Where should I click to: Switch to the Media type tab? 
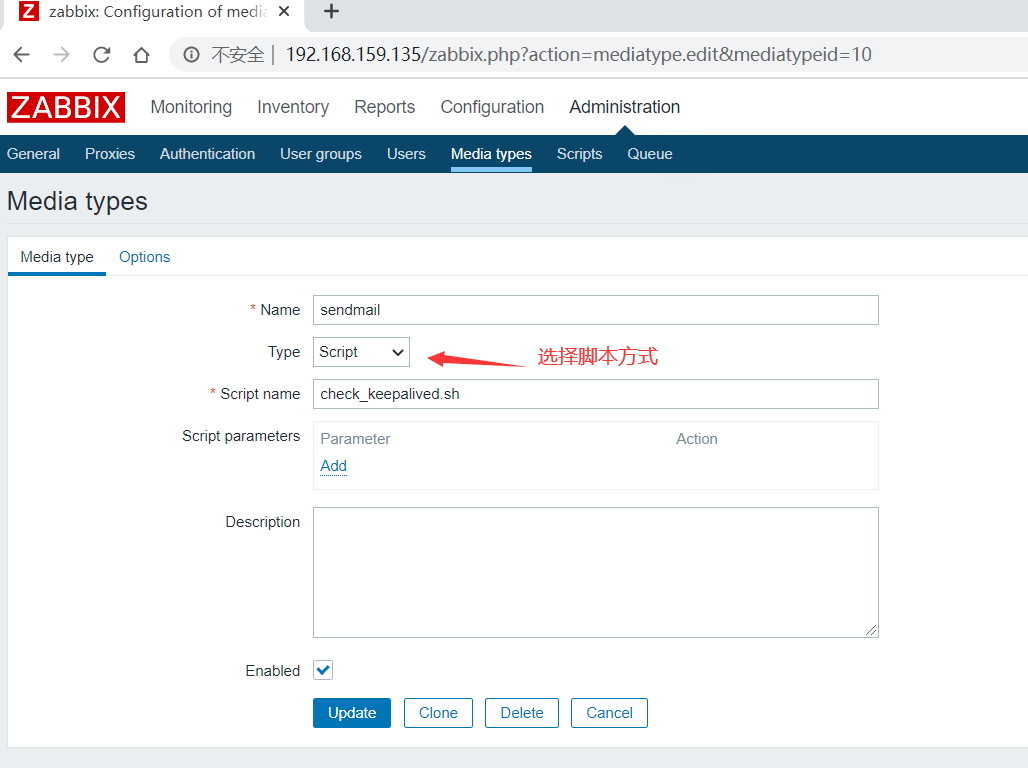tap(56, 257)
